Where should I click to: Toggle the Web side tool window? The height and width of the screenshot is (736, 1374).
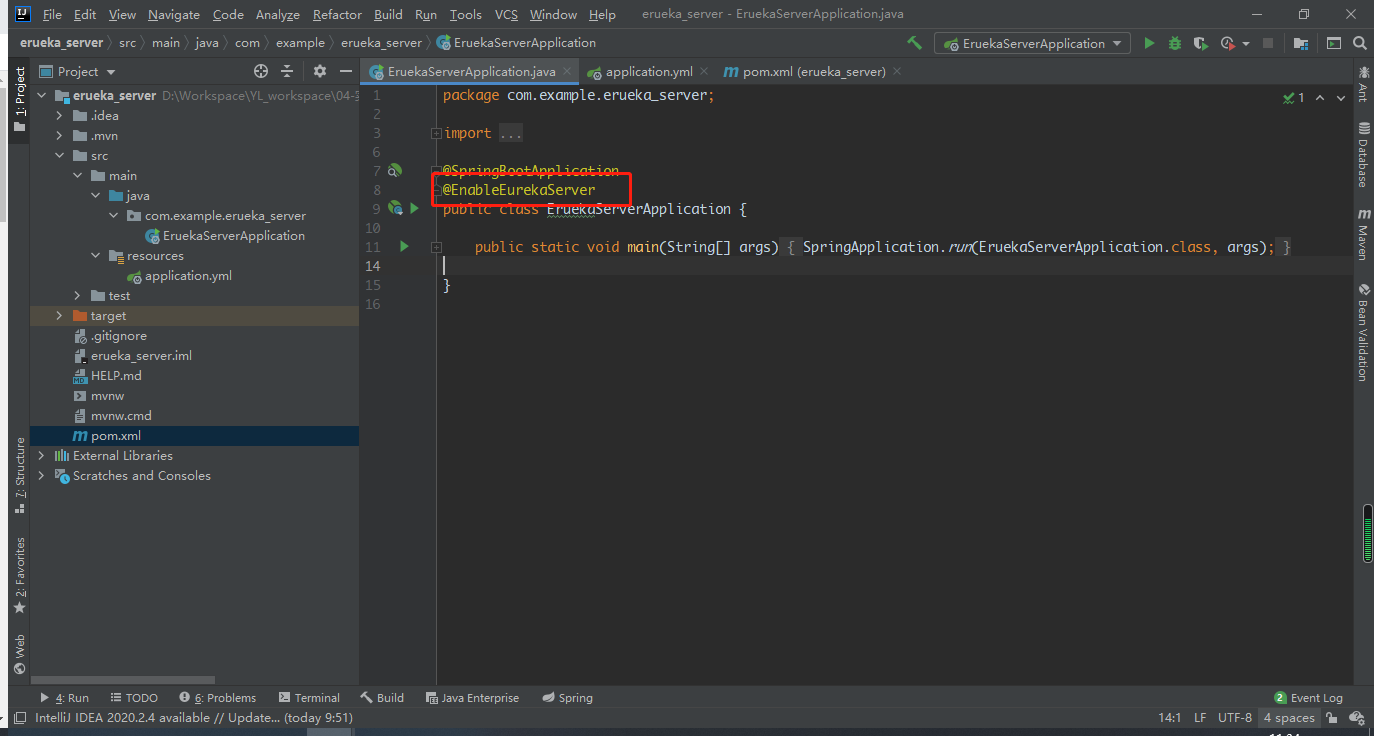pyautogui.click(x=19, y=654)
